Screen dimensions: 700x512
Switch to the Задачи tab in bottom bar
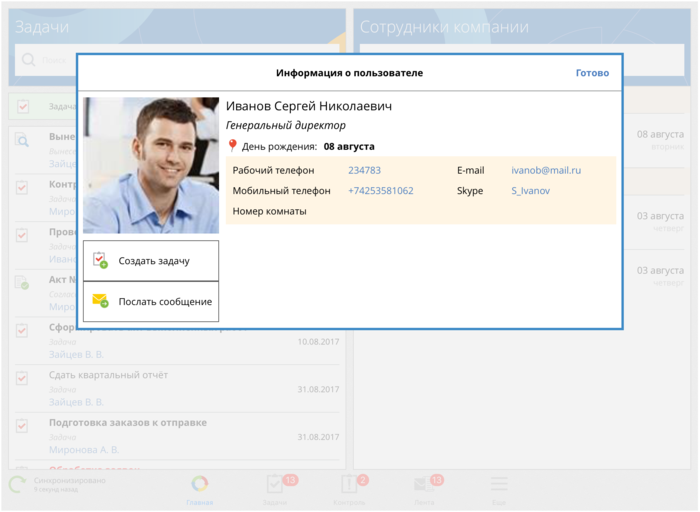pyautogui.click(x=275, y=486)
